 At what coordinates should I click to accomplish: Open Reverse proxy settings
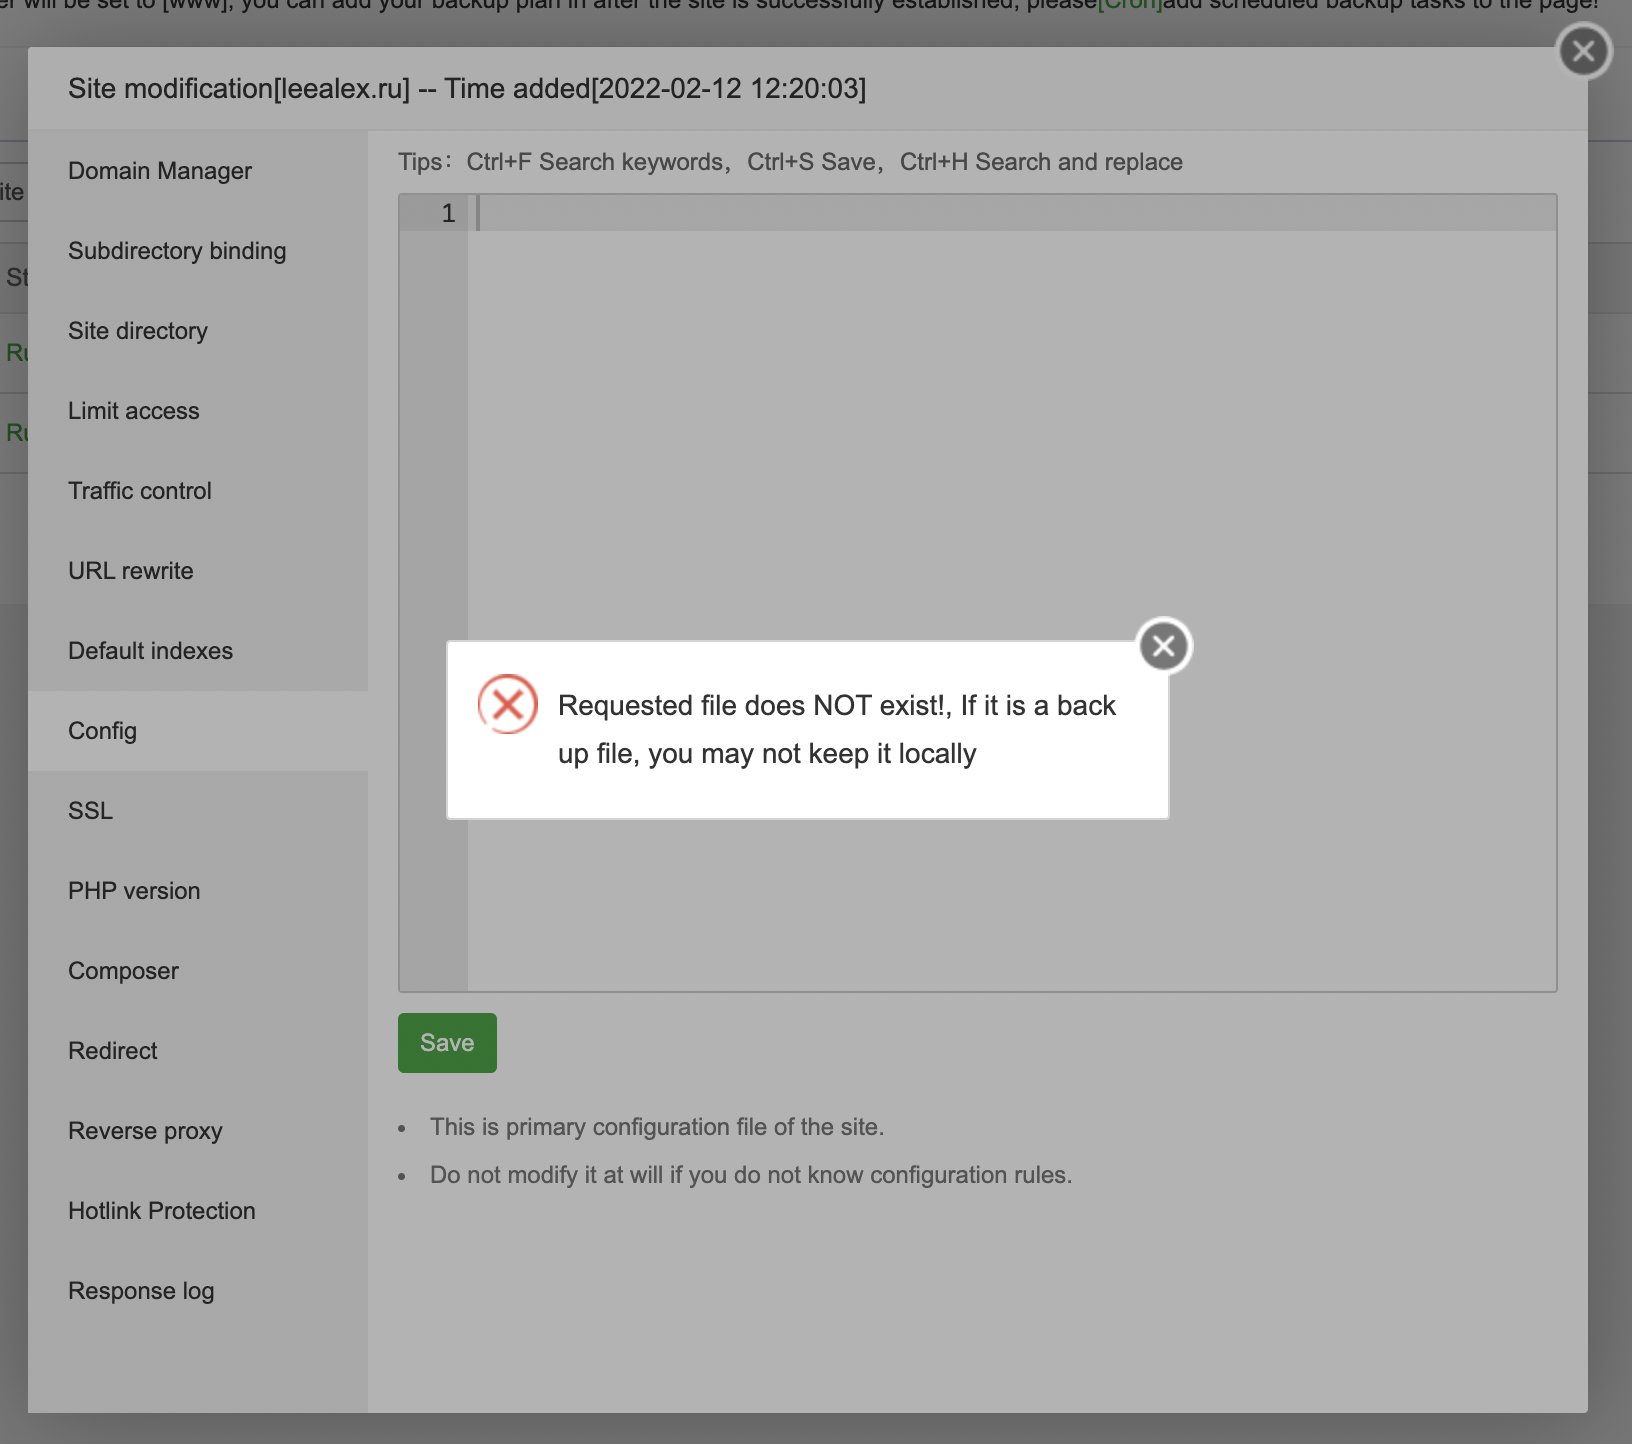[x=145, y=1131]
